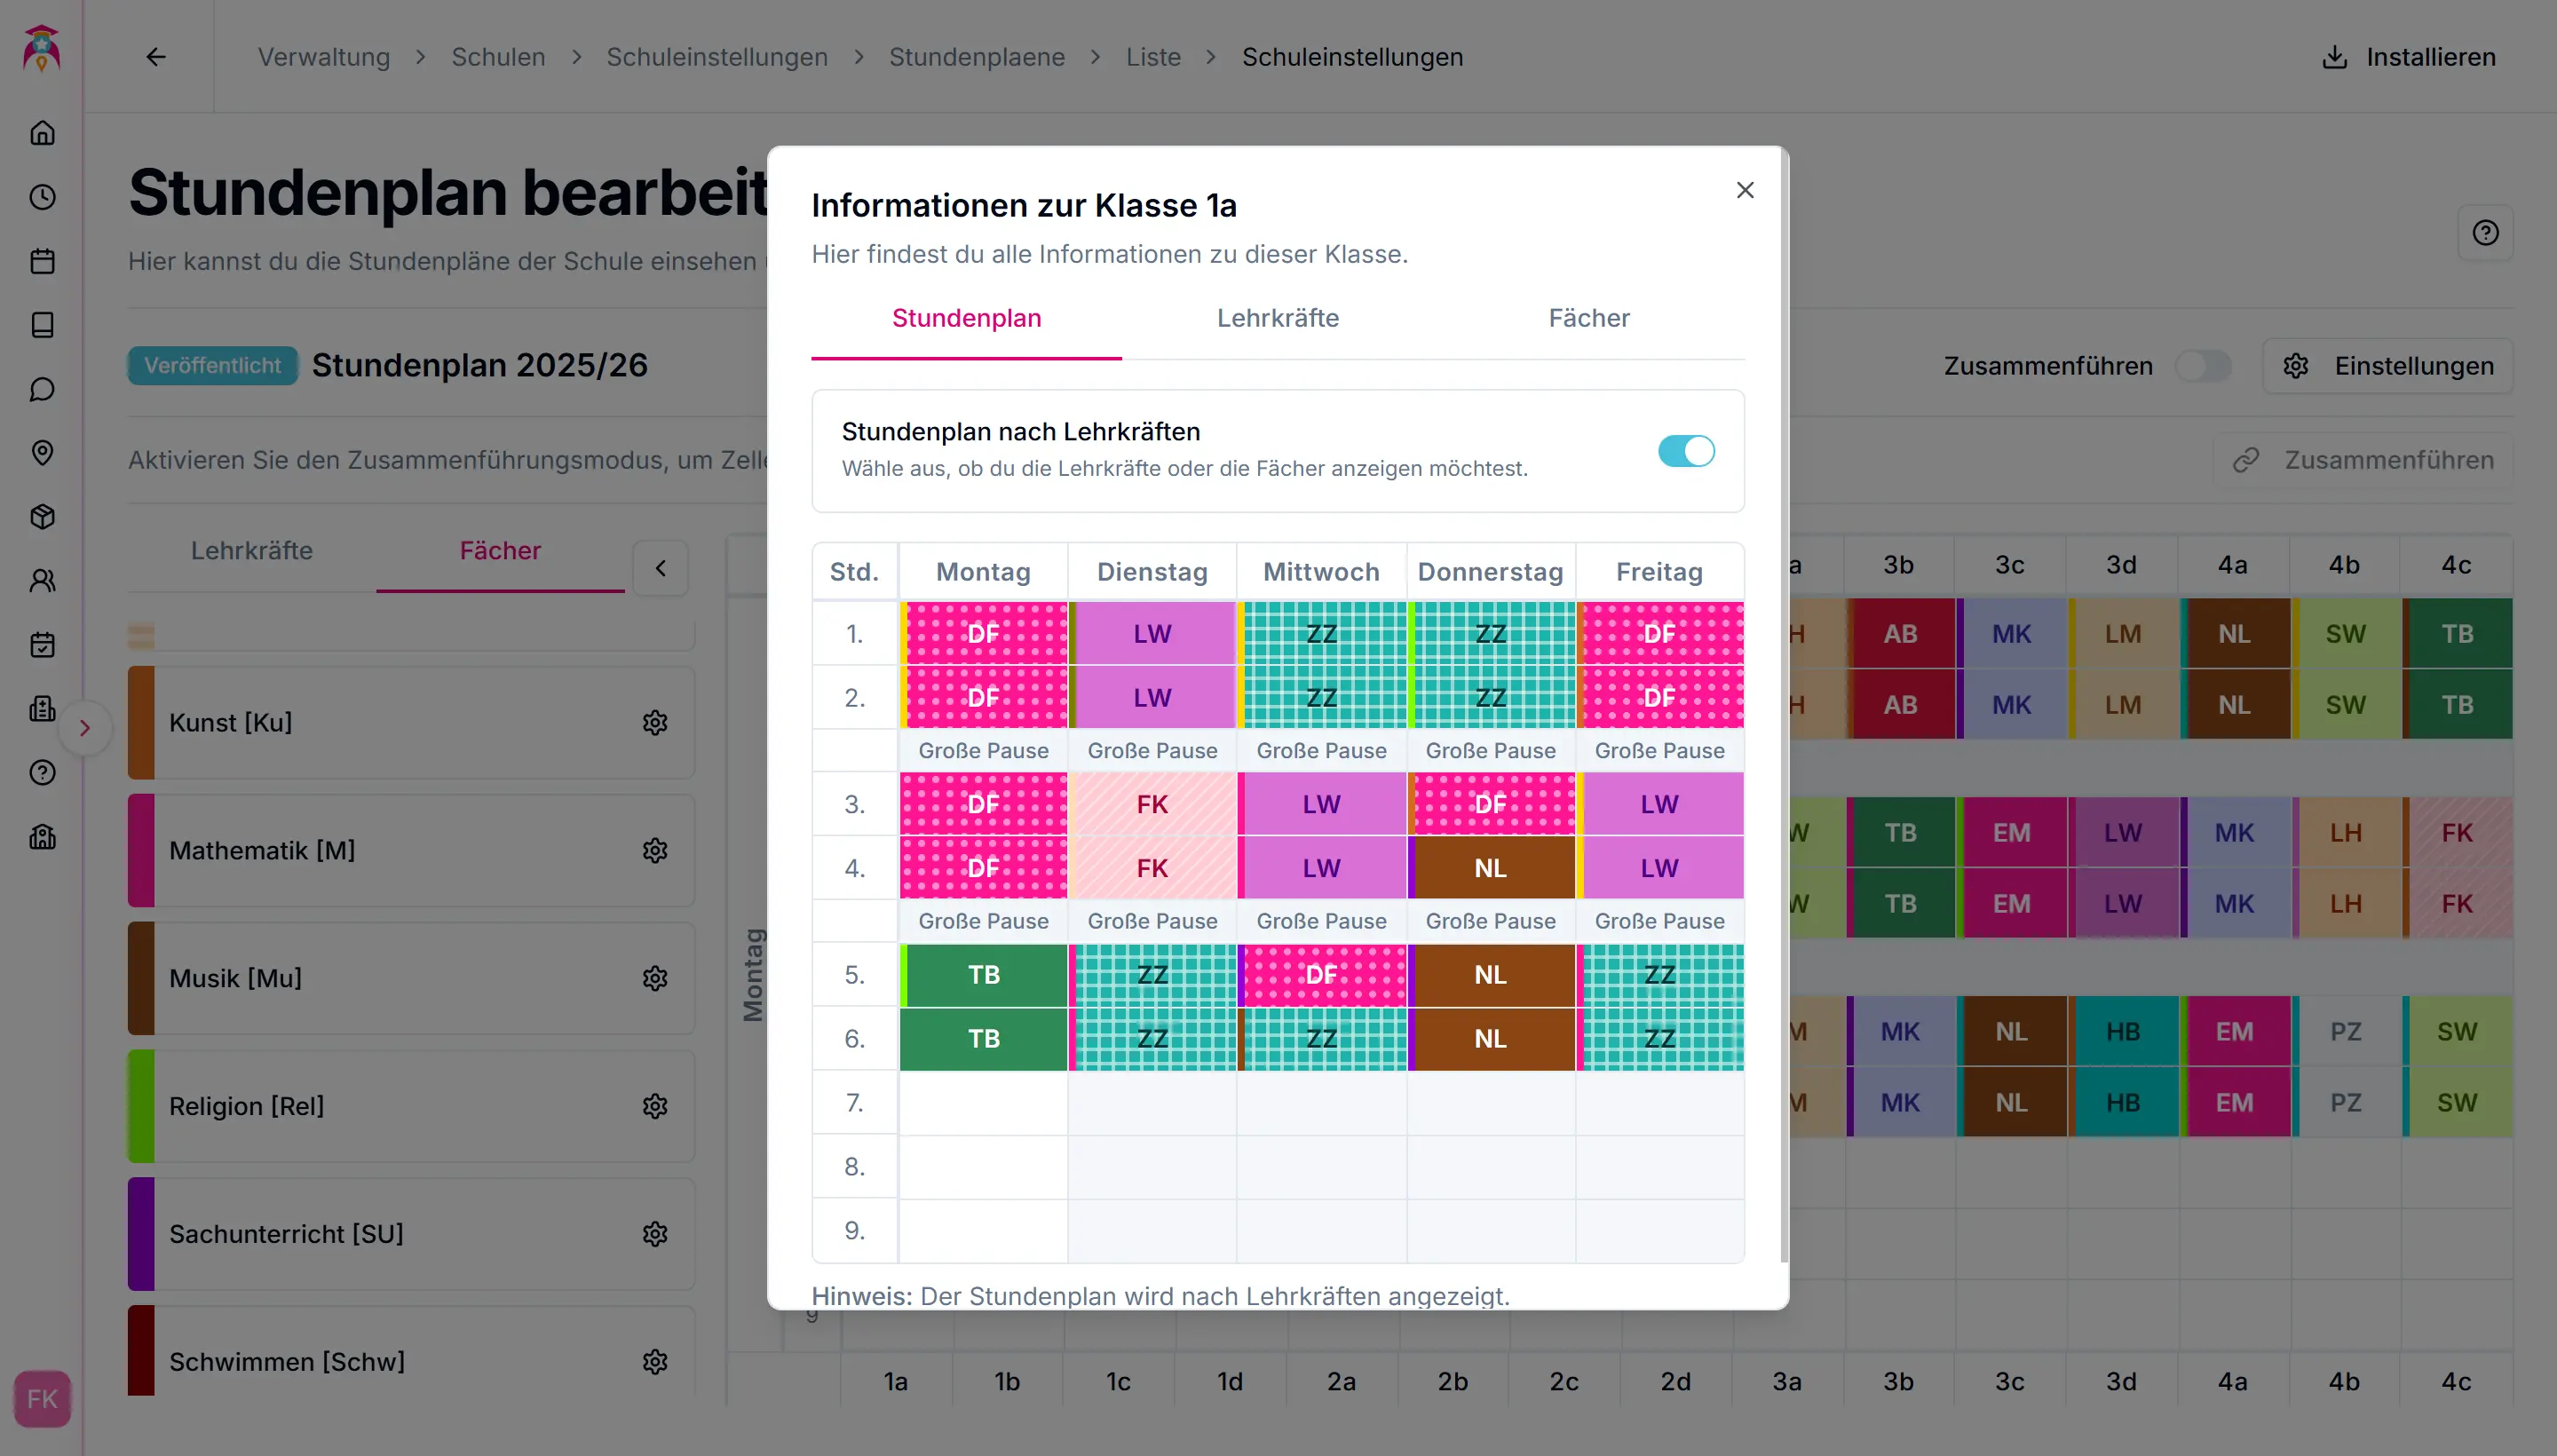Disable the Stundenplan nach Lehrkräften switch
This screenshot has width=2557, height=1456.
point(1686,451)
